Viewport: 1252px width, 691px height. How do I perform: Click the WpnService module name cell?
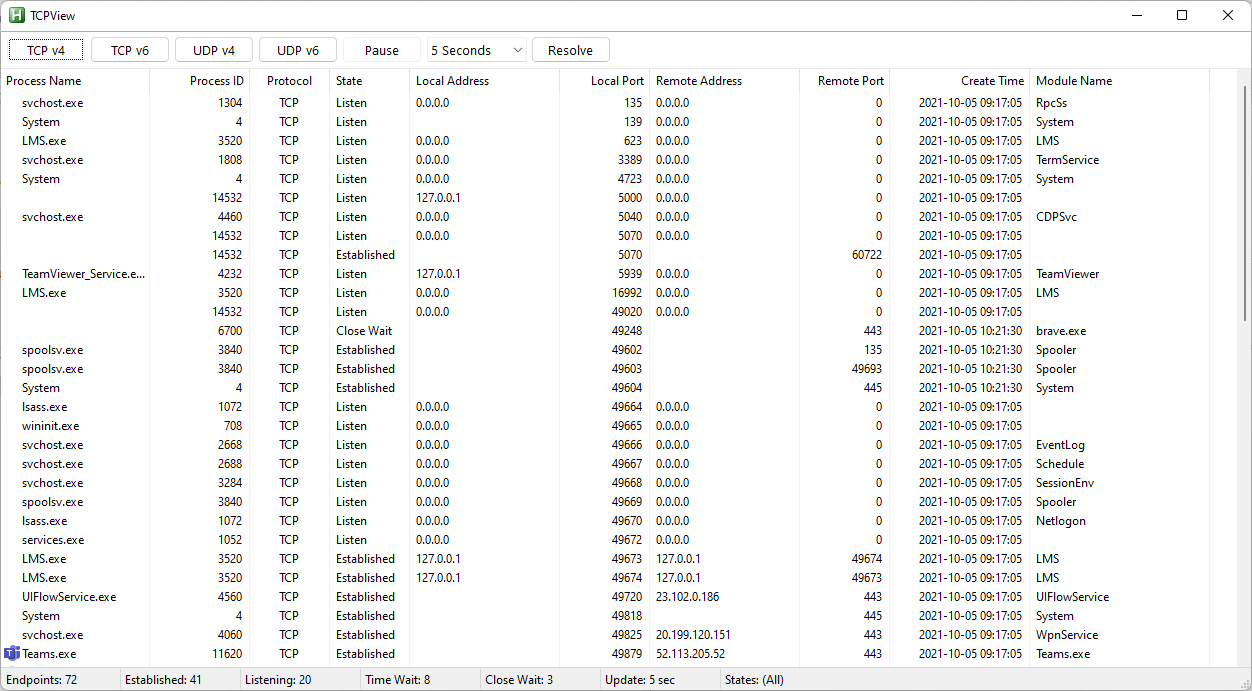click(1067, 635)
